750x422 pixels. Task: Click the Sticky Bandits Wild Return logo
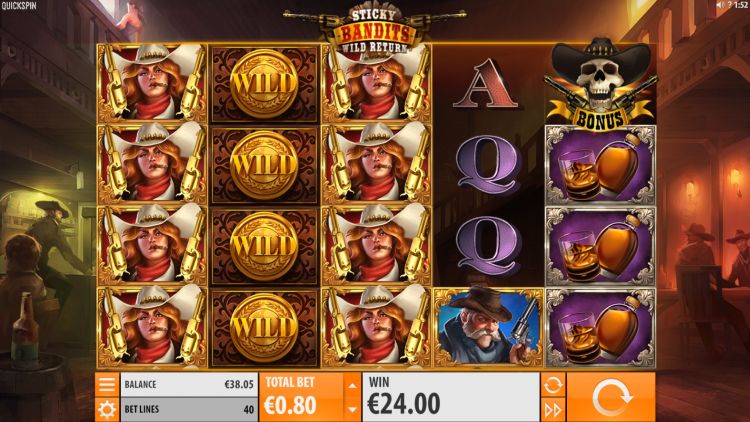pyautogui.click(x=375, y=29)
